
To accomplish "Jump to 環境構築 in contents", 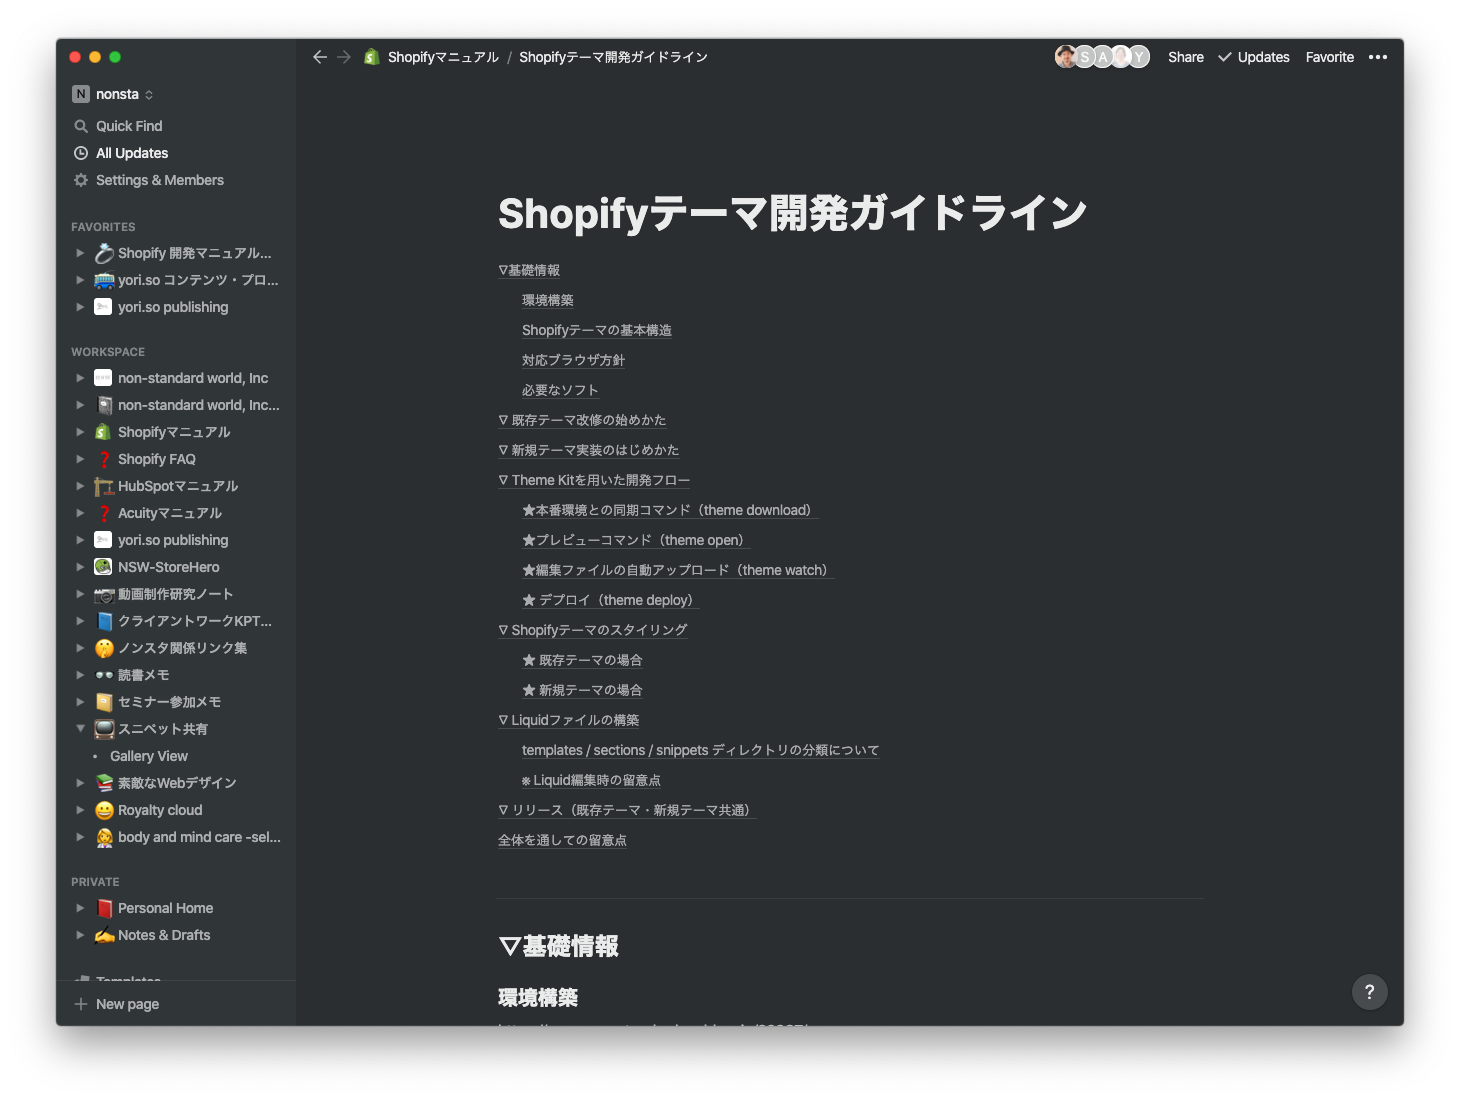I will tap(548, 300).
